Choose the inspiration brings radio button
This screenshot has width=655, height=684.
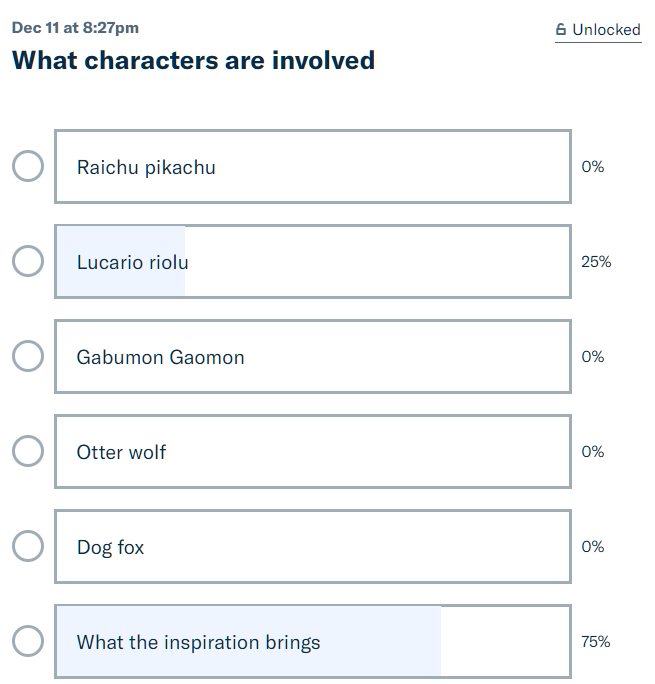(28, 641)
